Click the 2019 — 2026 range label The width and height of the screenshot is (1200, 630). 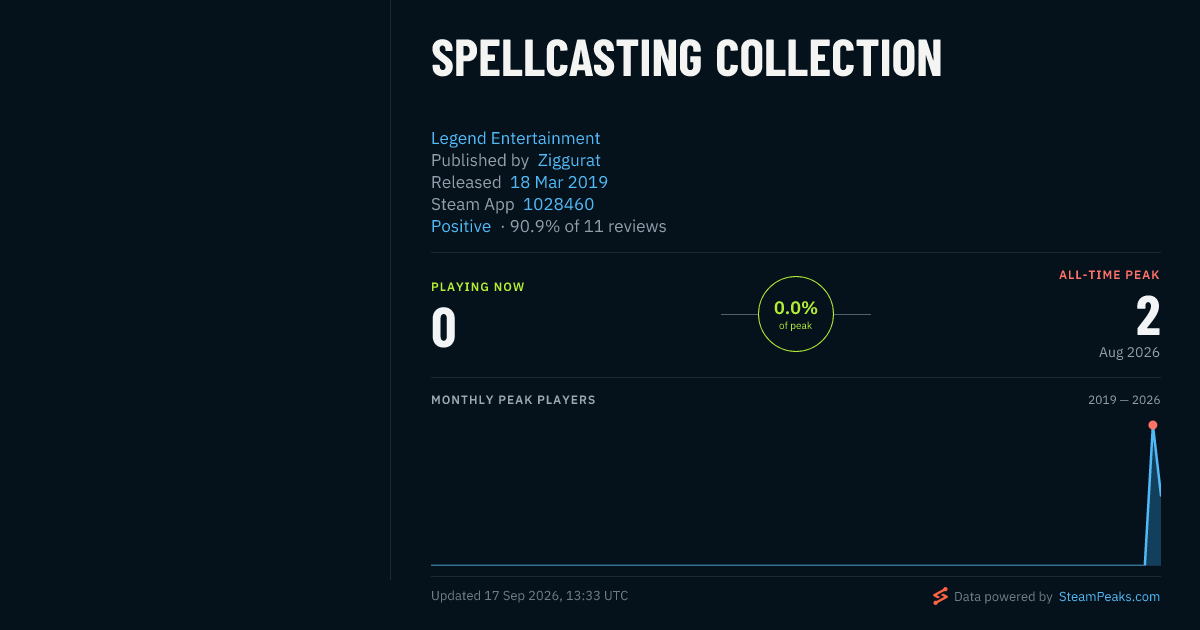pyautogui.click(x=1124, y=400)
